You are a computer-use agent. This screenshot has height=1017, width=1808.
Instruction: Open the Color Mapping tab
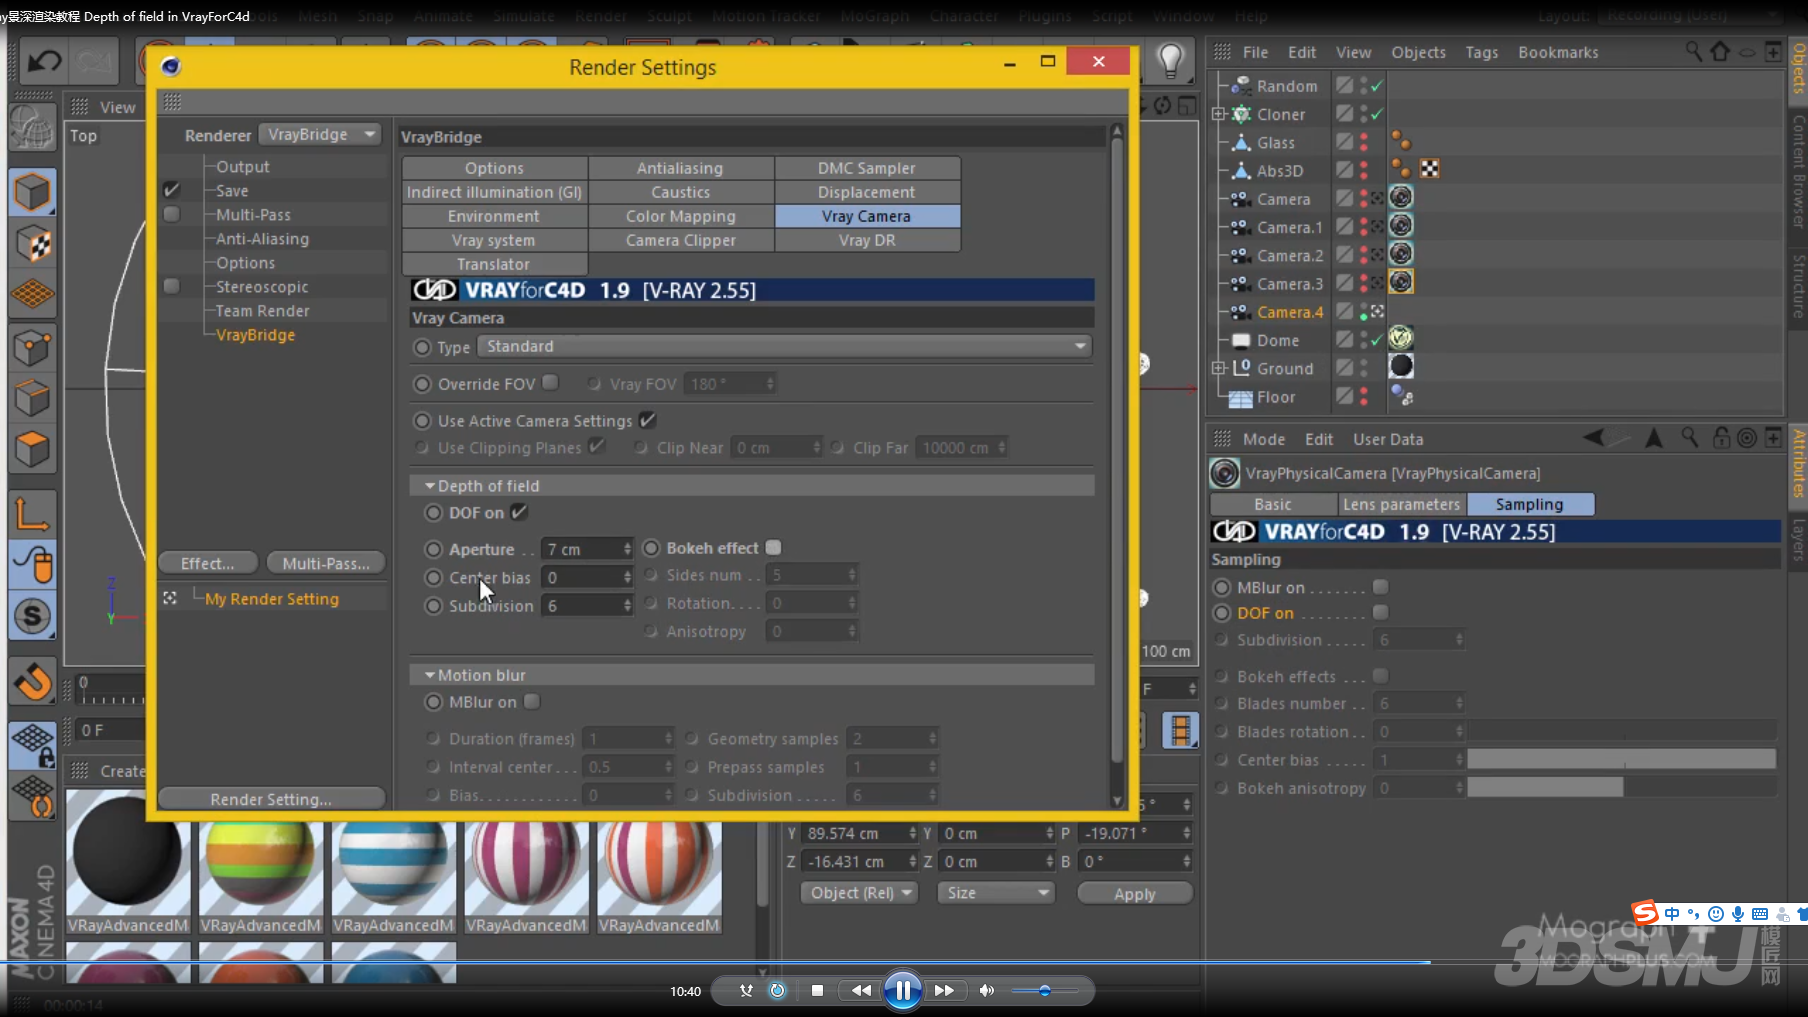680,216
